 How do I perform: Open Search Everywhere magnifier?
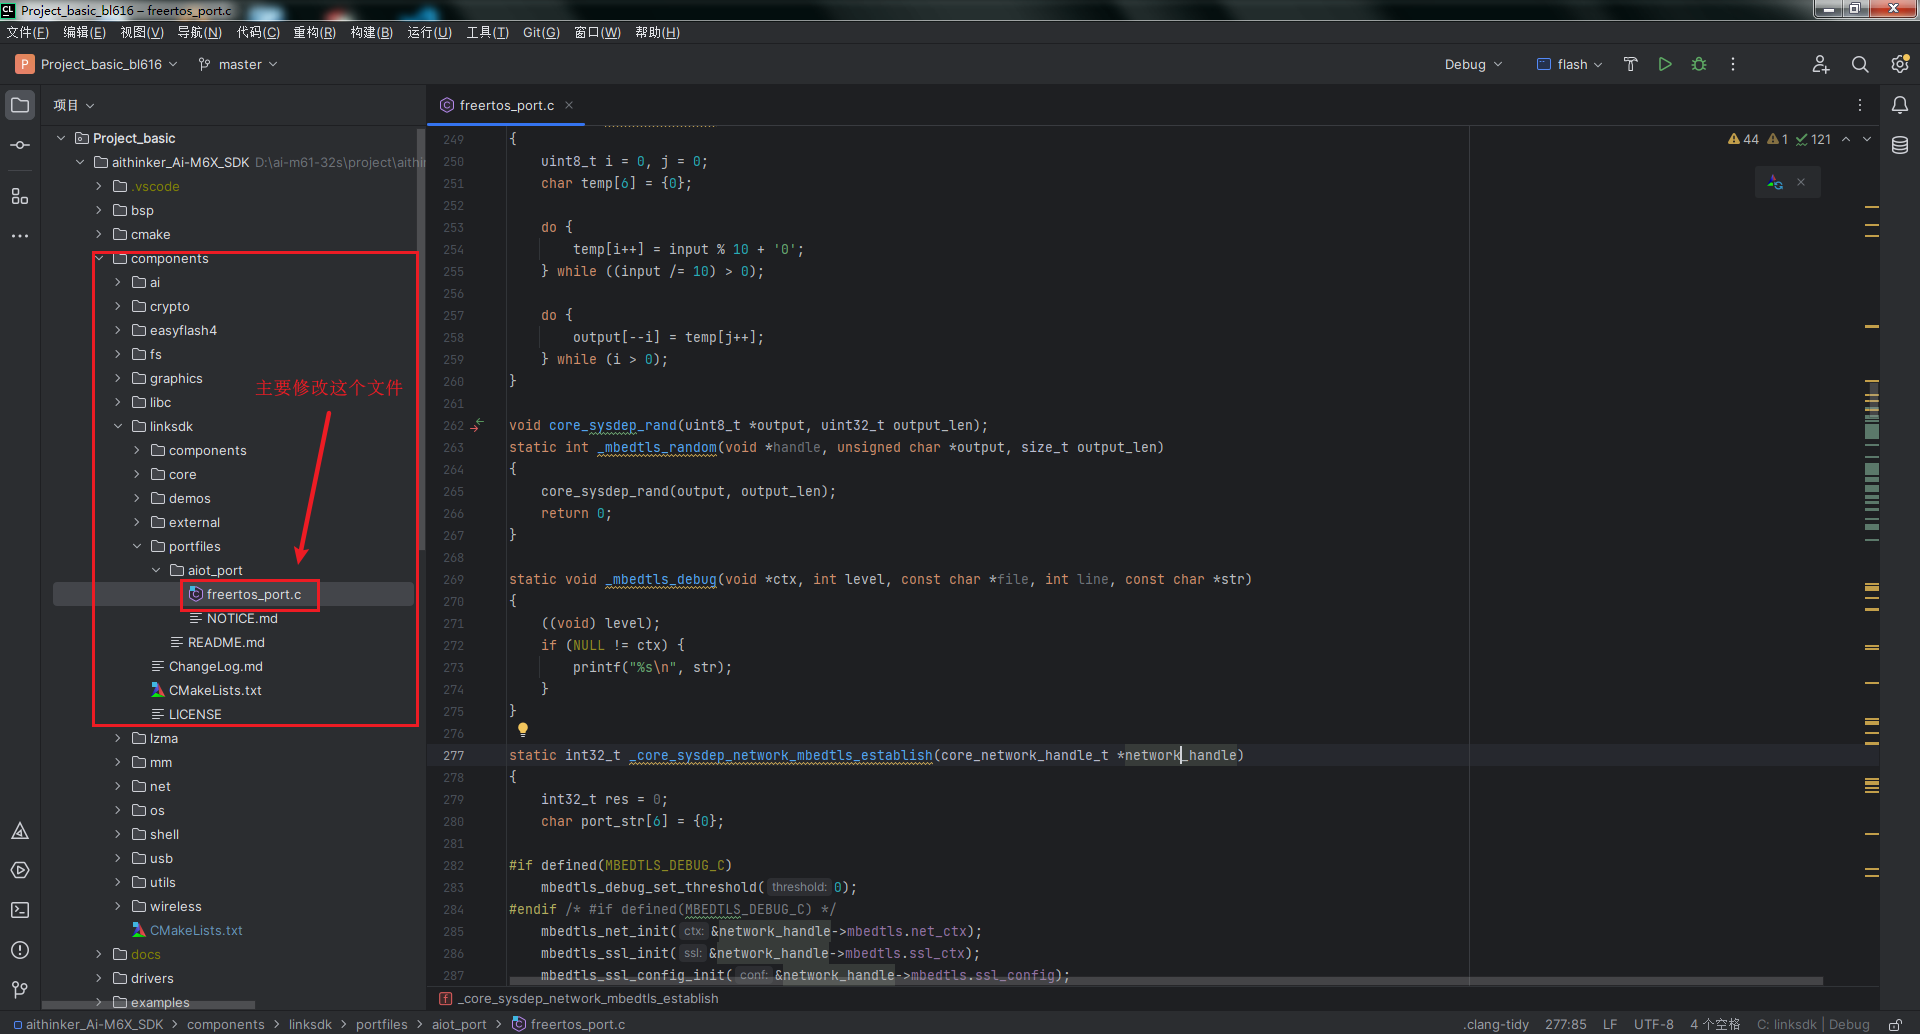click(1860, 64)
